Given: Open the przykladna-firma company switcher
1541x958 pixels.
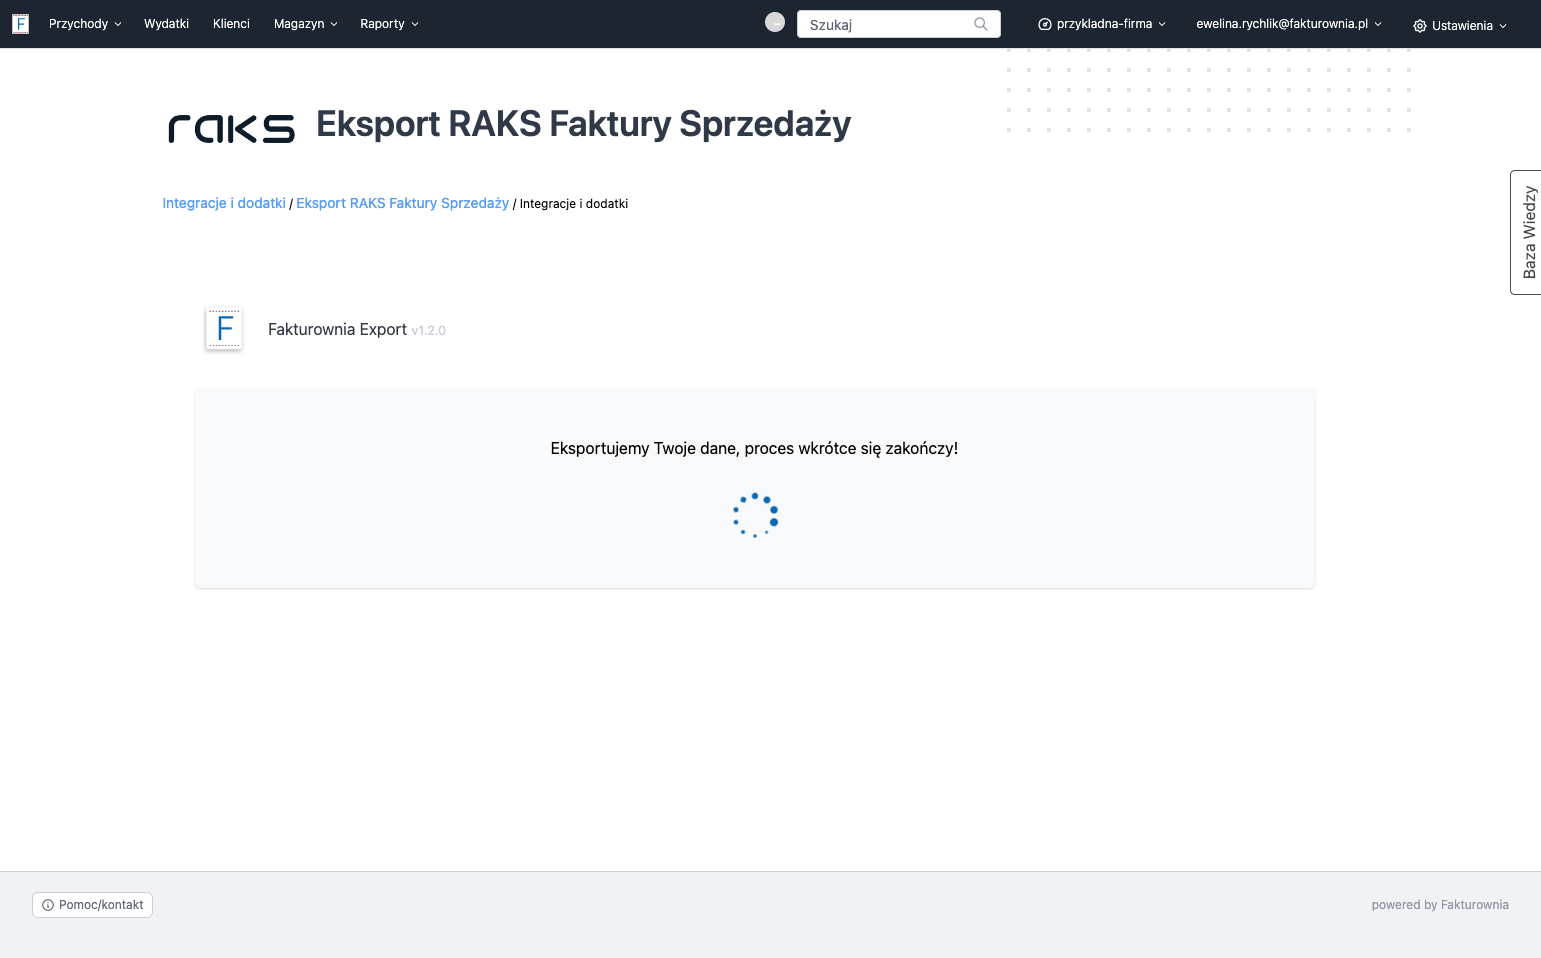Looking at the screenshot, I should click(x=1102, y=24).
